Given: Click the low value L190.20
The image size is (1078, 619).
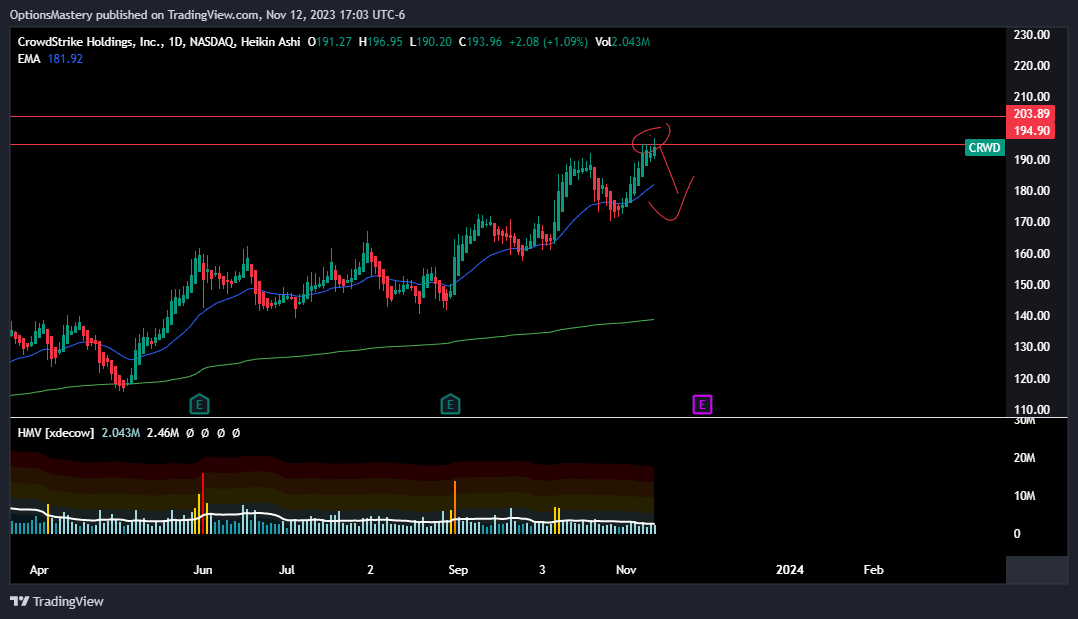Looking at the screenshot, I should click(x=431, y=42).
